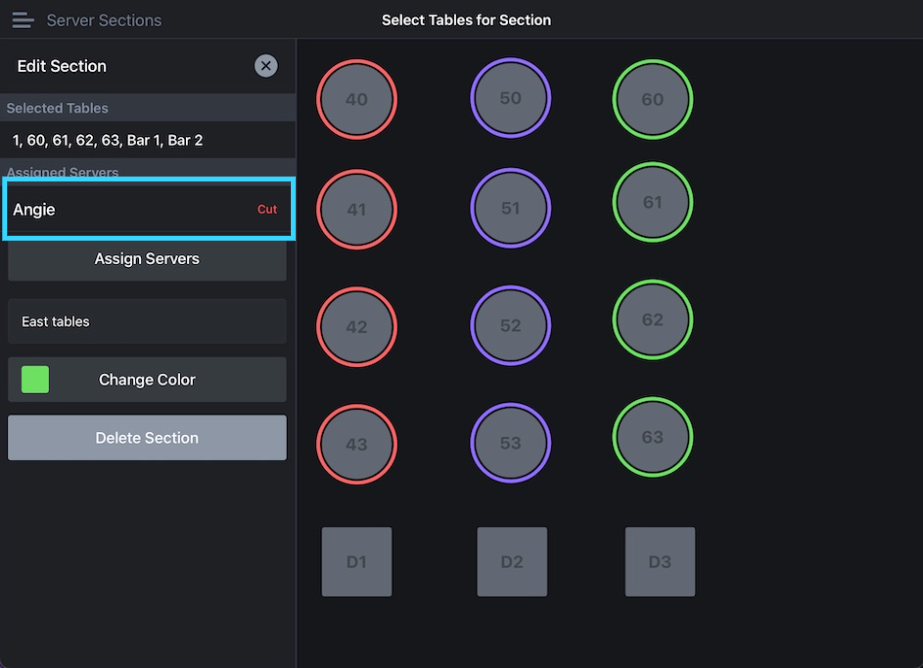Select table 43

(x=357, y=444)
